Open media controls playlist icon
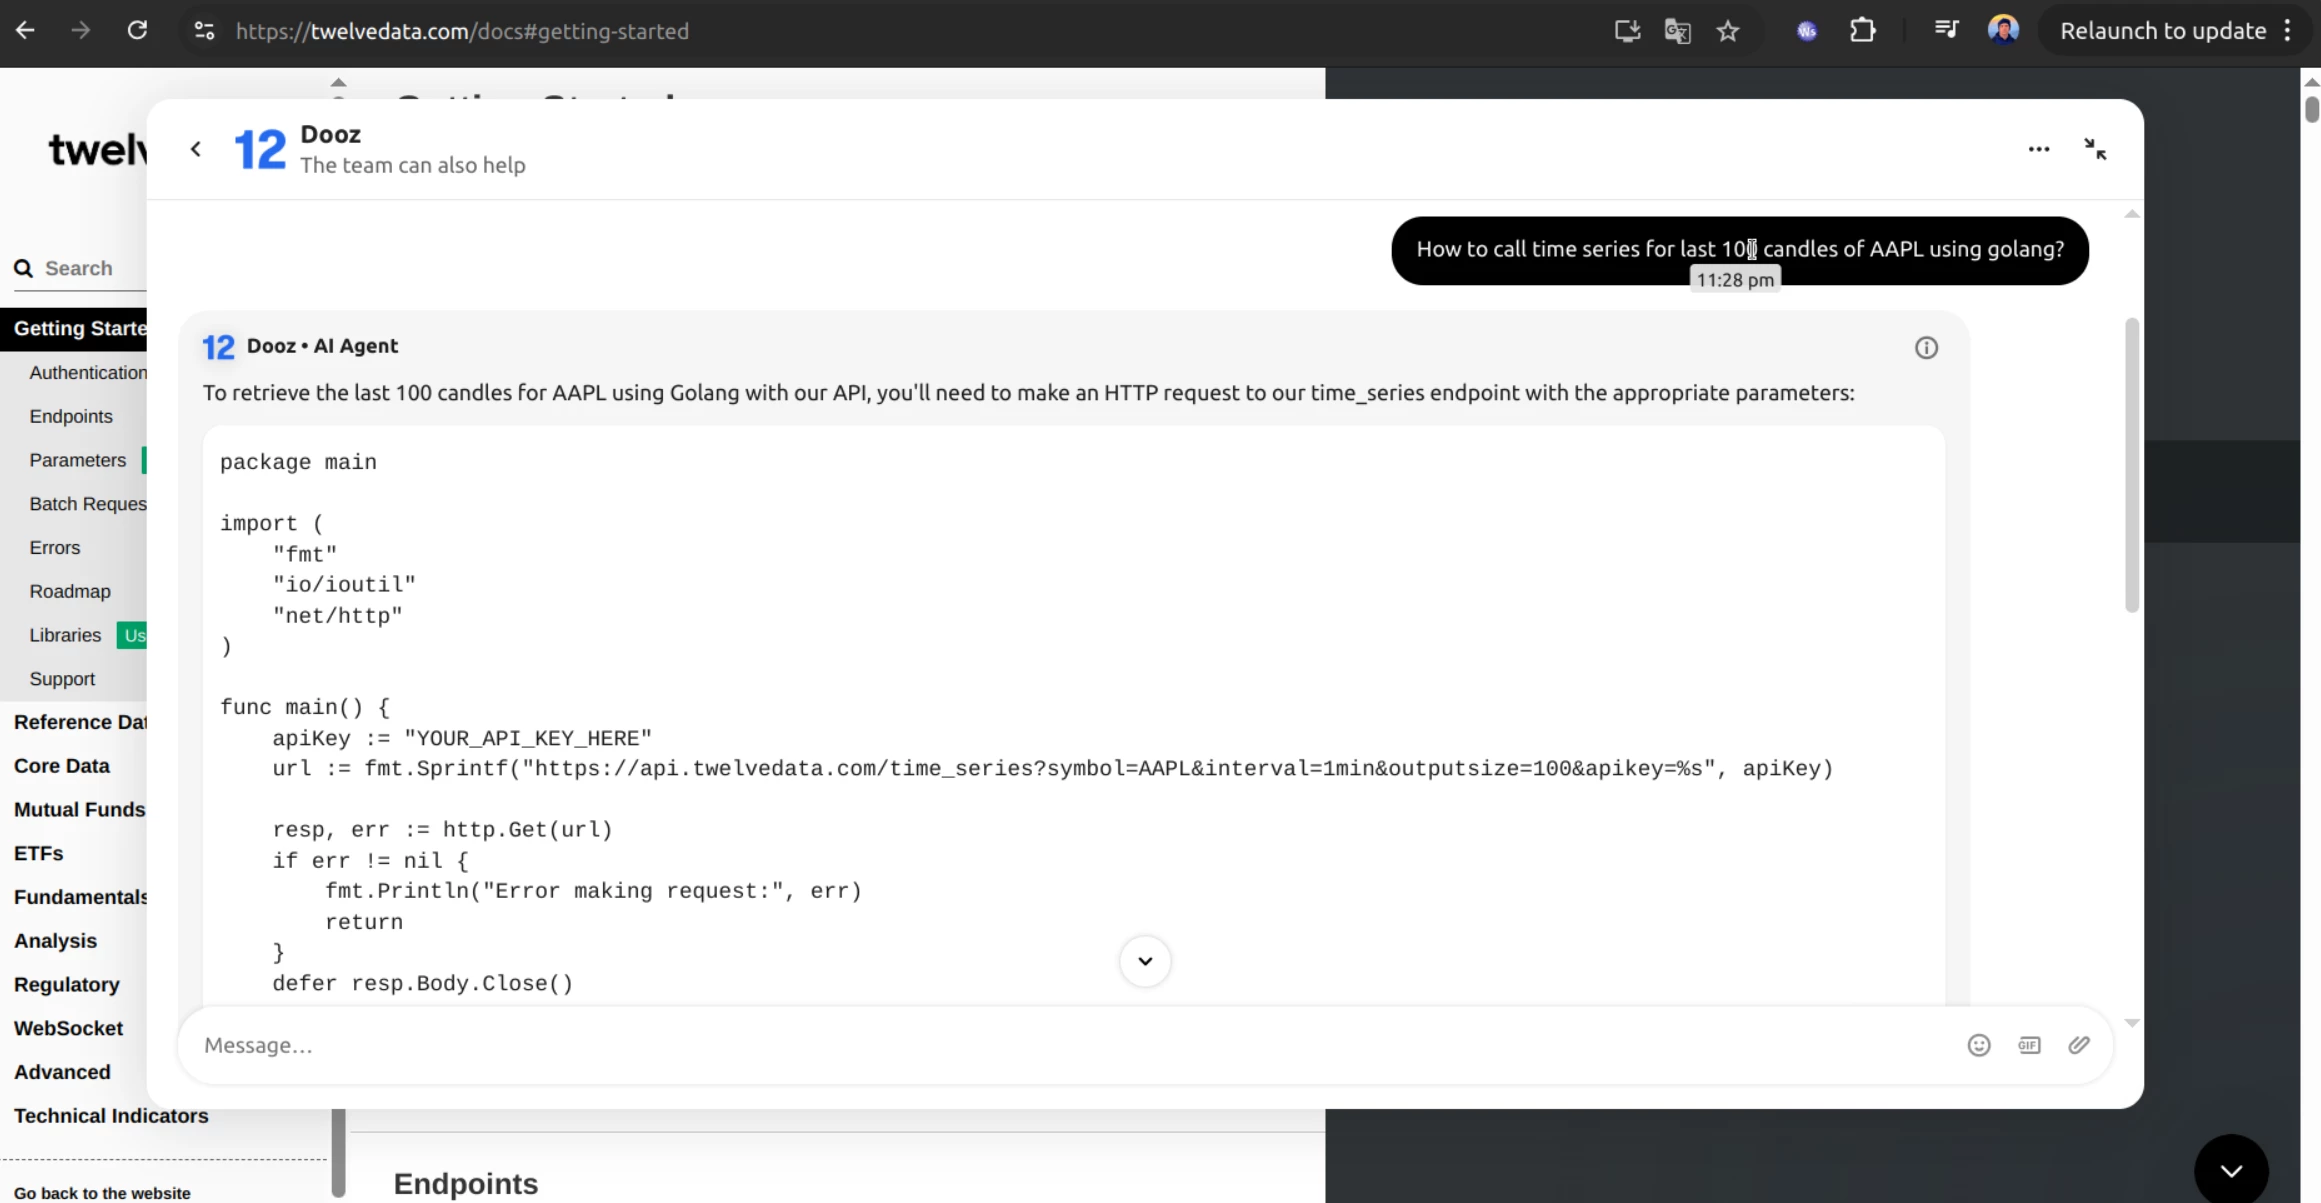 [1946, 31]
